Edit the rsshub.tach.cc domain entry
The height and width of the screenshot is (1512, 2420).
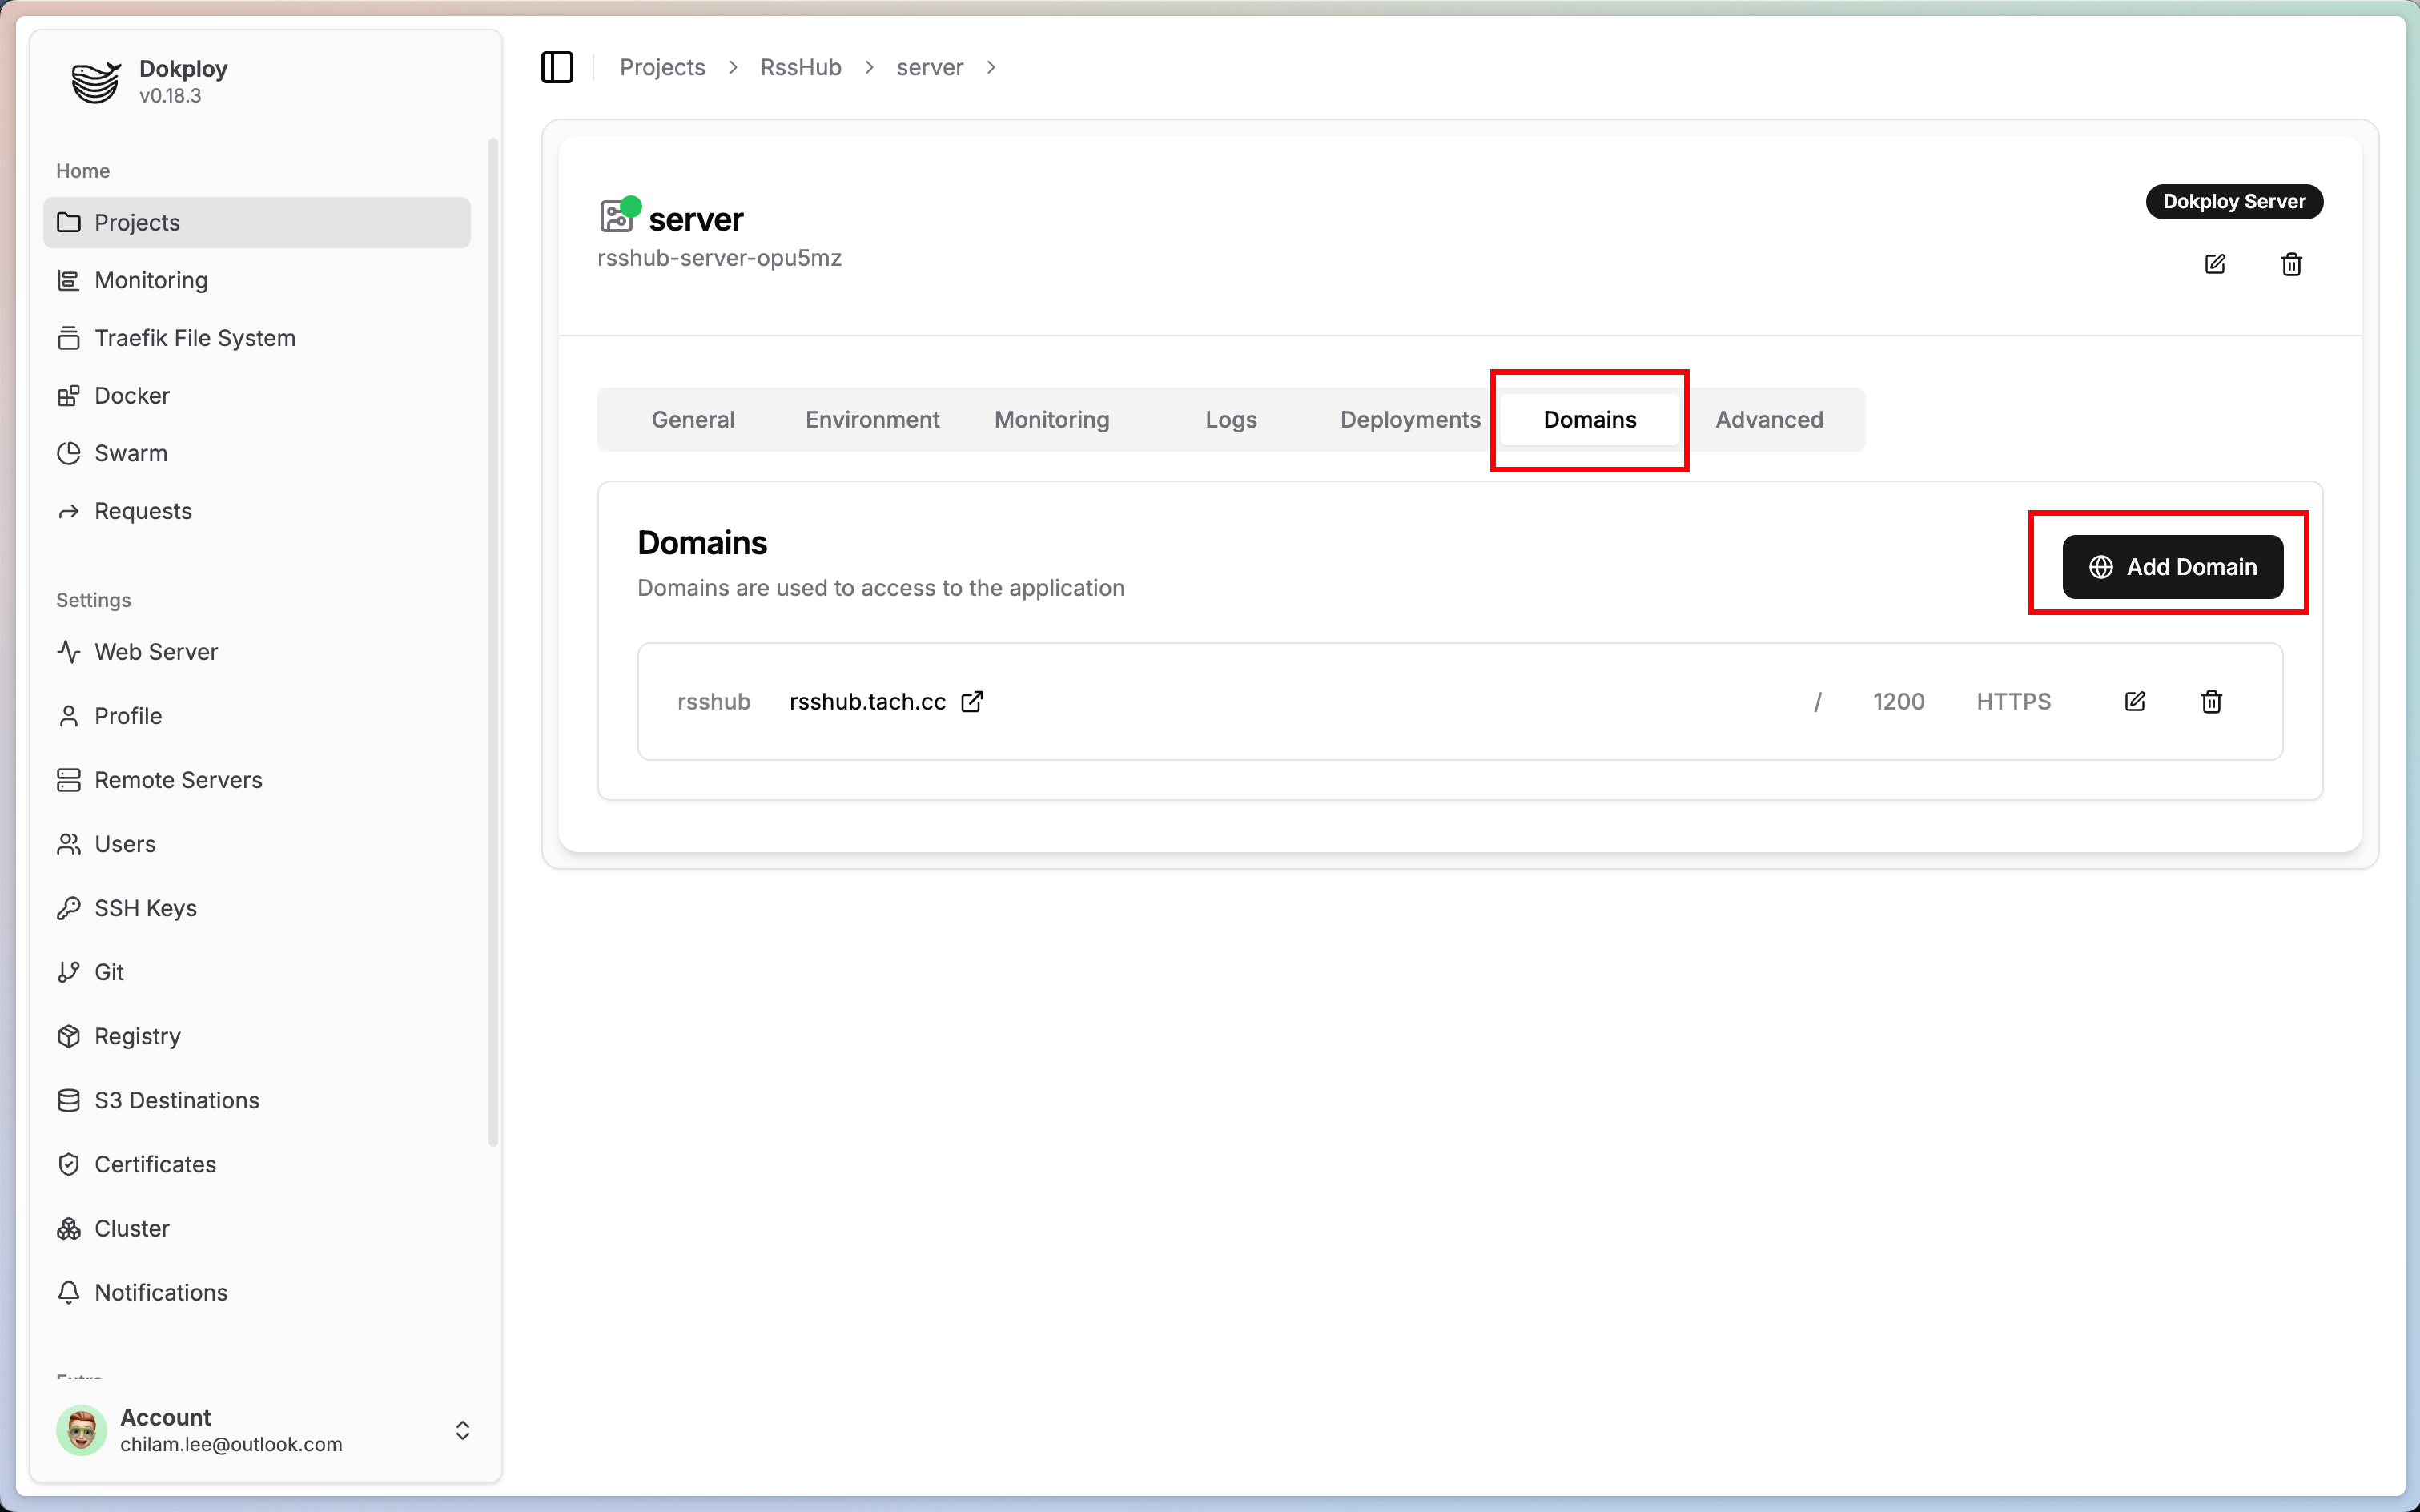point(2135,701)
